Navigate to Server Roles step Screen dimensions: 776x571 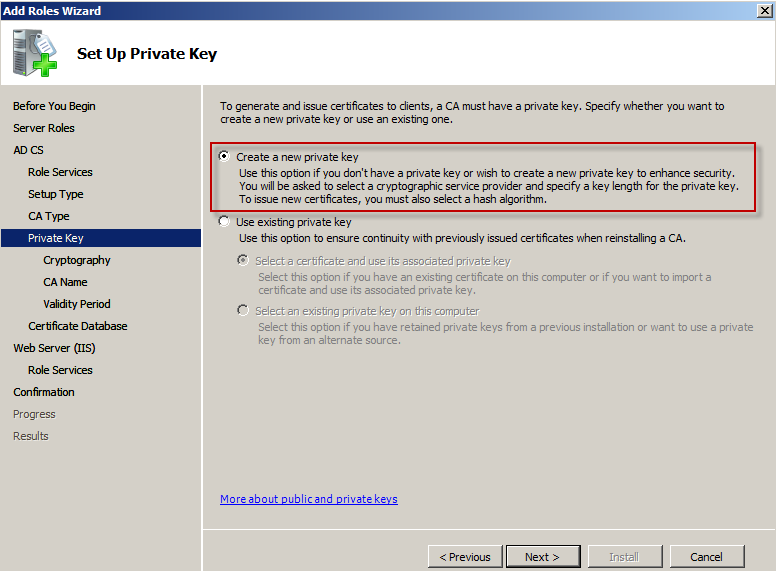[x=44, y=128]
